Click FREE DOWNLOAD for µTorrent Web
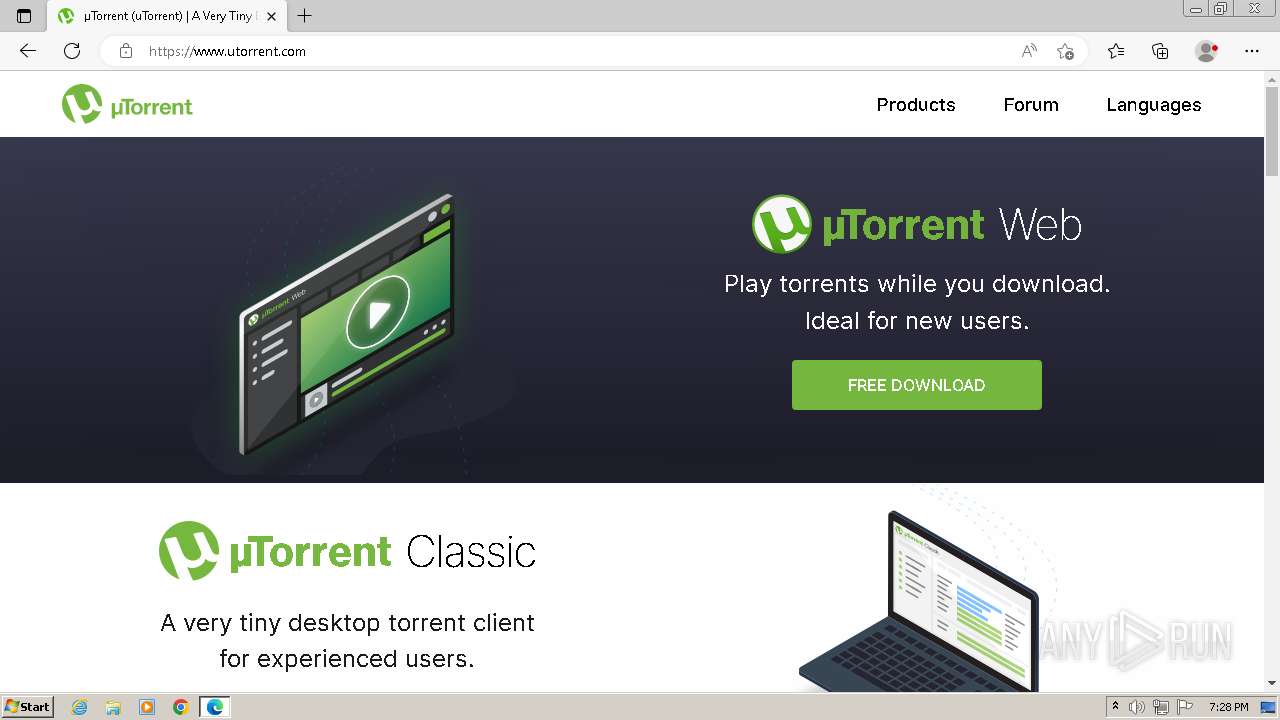This screenshot has width=1280, height=720. pyautogui.click(x=917, y=385)
